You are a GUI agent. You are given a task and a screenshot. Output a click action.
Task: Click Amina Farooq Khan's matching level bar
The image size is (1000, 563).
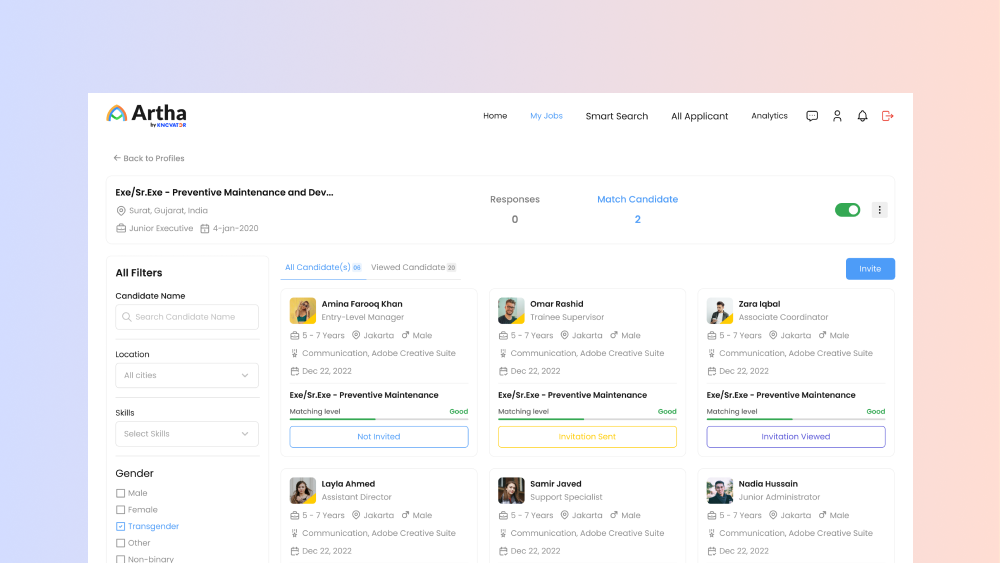[379, 419]
